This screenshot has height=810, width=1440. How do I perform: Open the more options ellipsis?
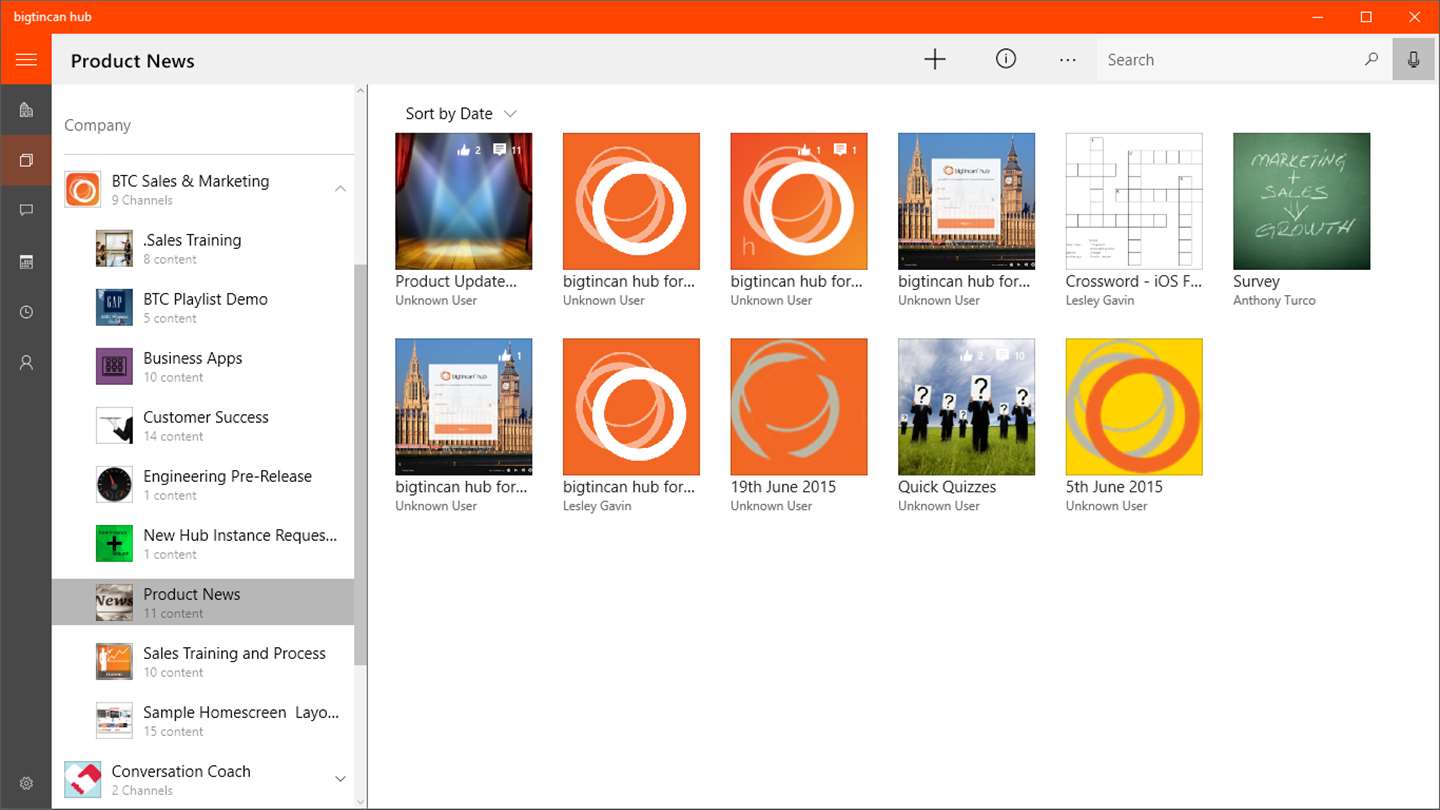point(1068,60)
